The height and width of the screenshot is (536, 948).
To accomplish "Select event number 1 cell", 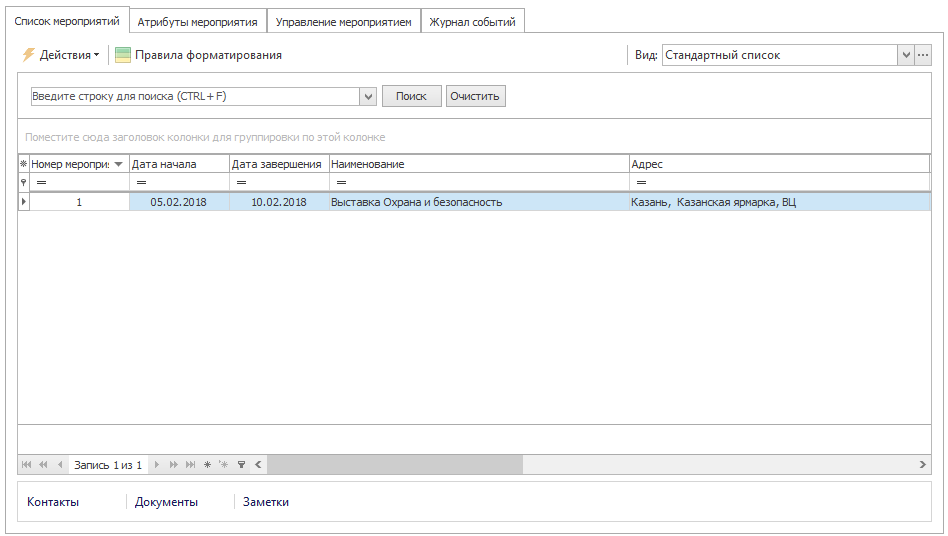I will [79, 202].
